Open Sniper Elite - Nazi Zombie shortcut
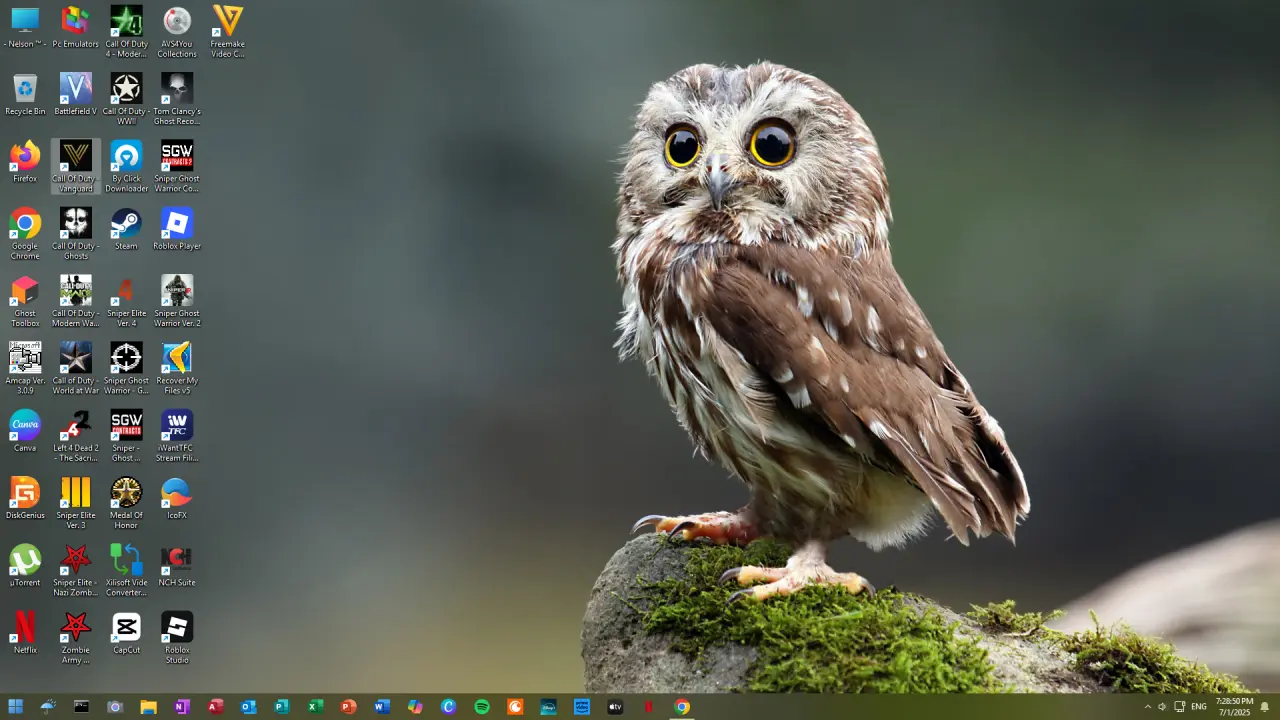The image size is (1280, 720). tap(76, 570)
